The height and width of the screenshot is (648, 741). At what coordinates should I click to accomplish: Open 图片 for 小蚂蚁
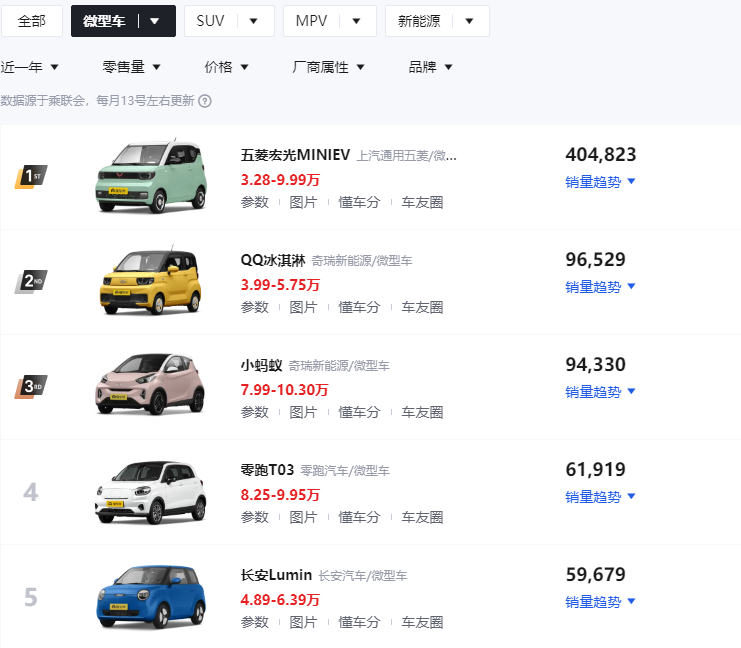point(303,412)
